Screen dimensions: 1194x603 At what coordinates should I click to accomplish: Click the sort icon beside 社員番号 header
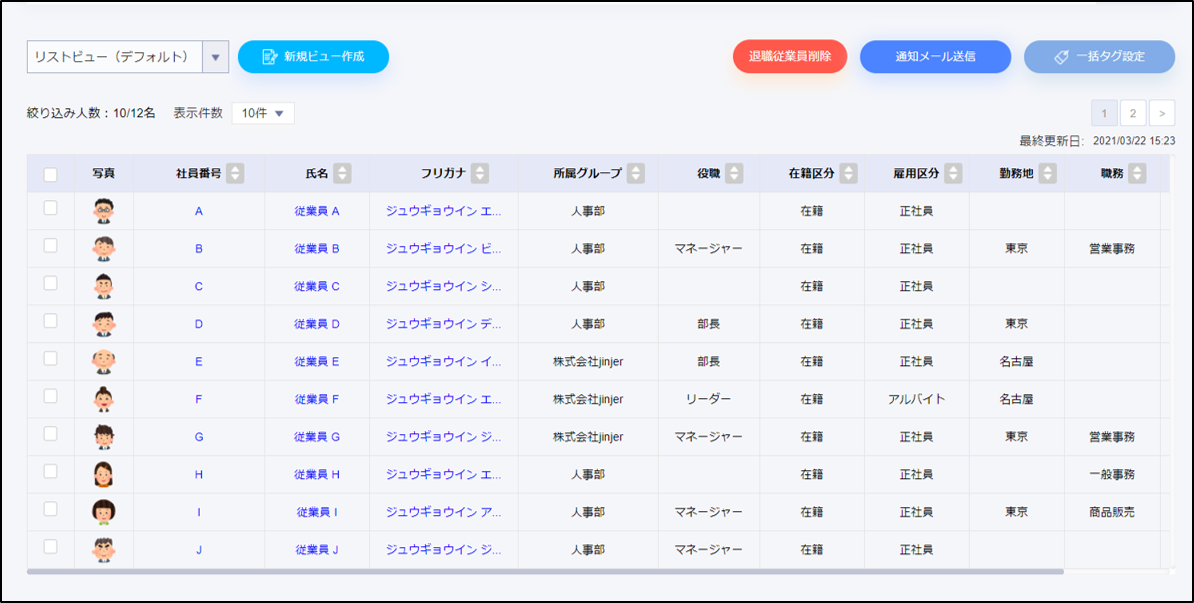coord(235,174)
